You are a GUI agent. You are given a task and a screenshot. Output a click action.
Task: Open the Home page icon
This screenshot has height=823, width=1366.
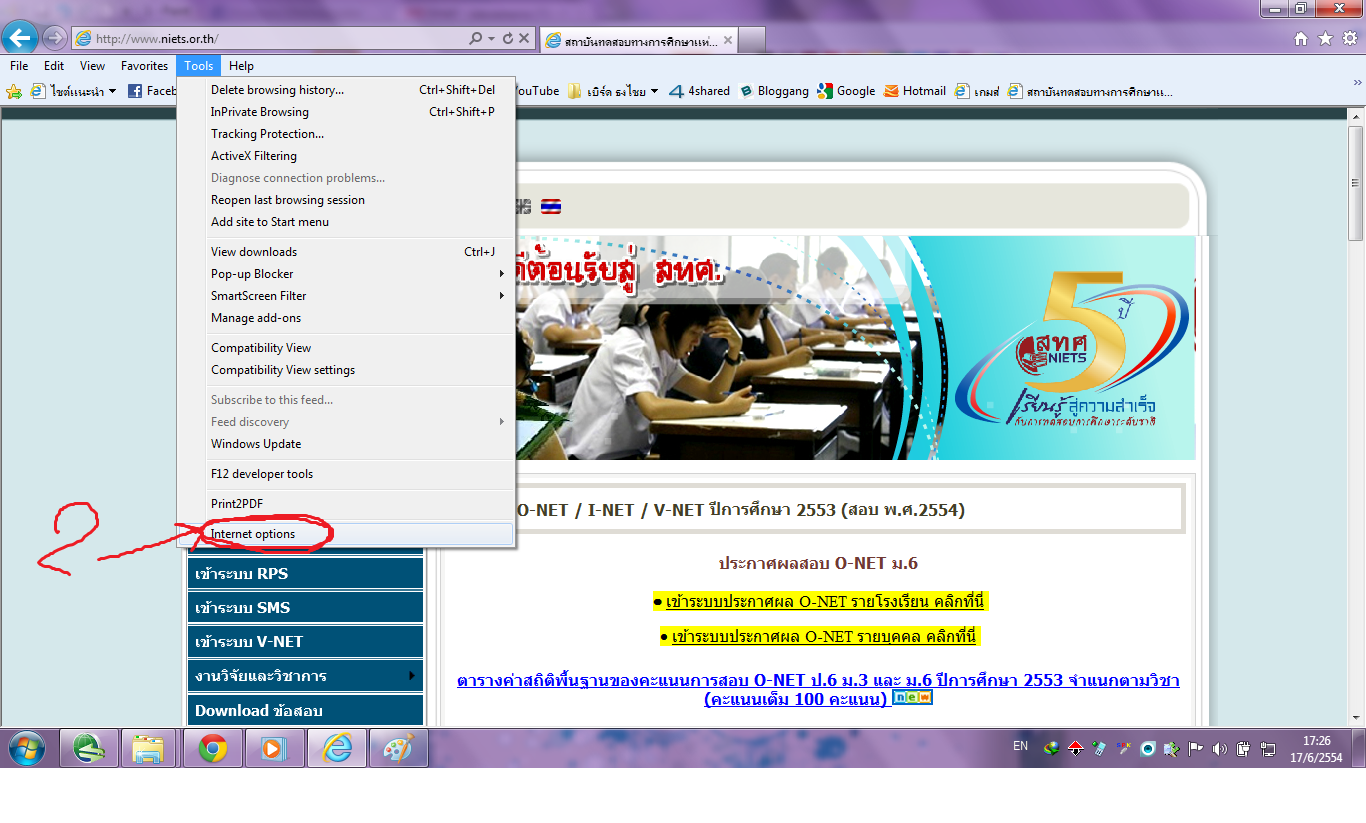pyautogui.click(x=1301, y=39)
